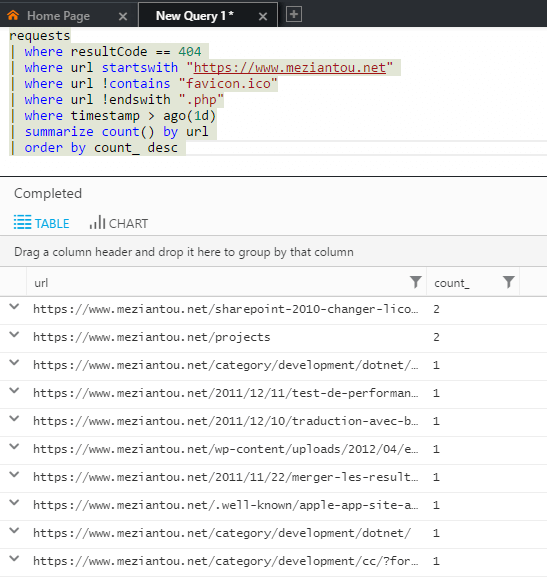The width and height of the screenshot is (547, 578).
Task: Select the sharepoint-2010-changer-lico url cell
Action: coord(226,309)
